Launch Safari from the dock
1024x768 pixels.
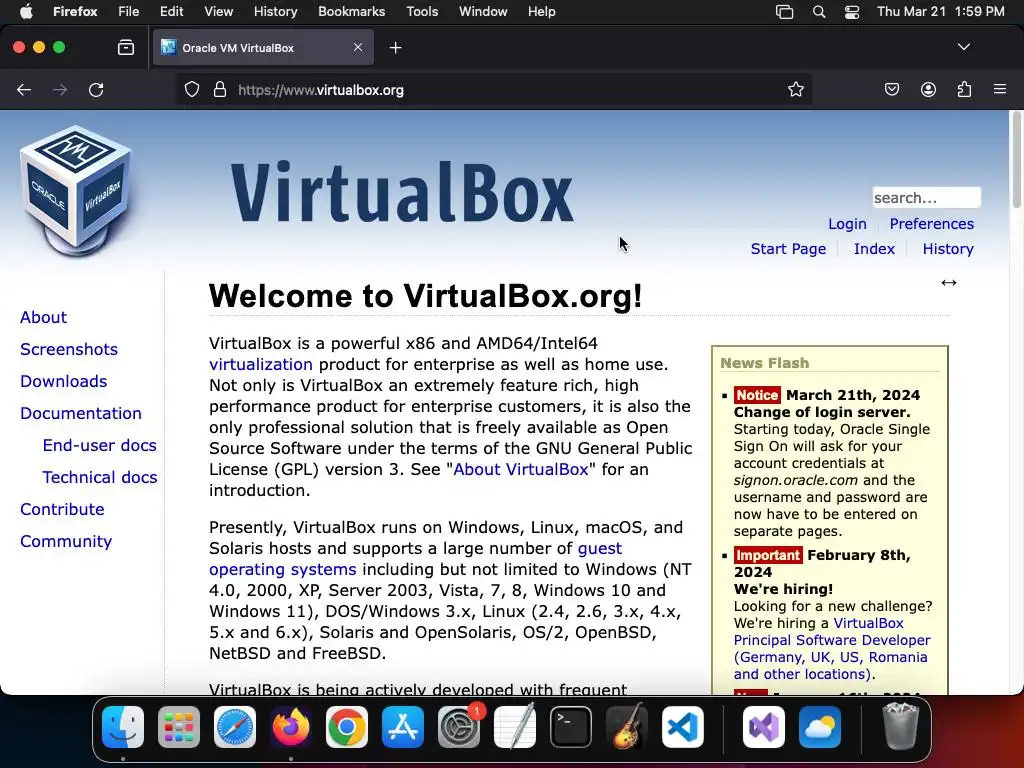pos(234,727)
